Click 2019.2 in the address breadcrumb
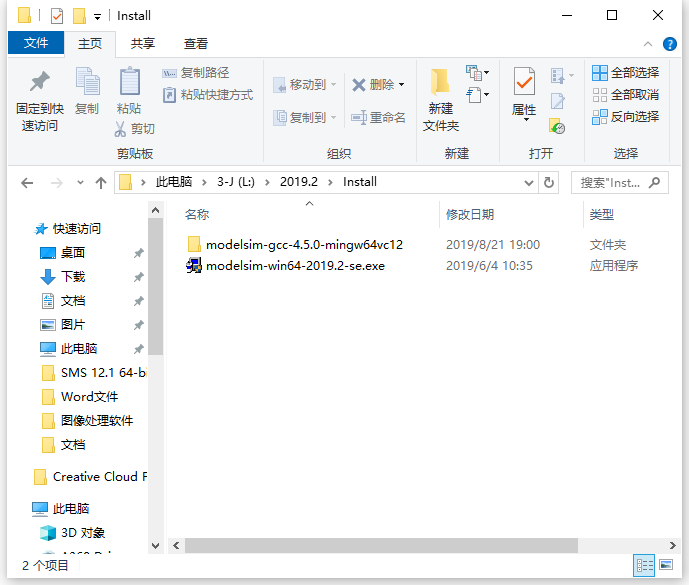Viewport: 689px width, 585px height. point(299,182)
